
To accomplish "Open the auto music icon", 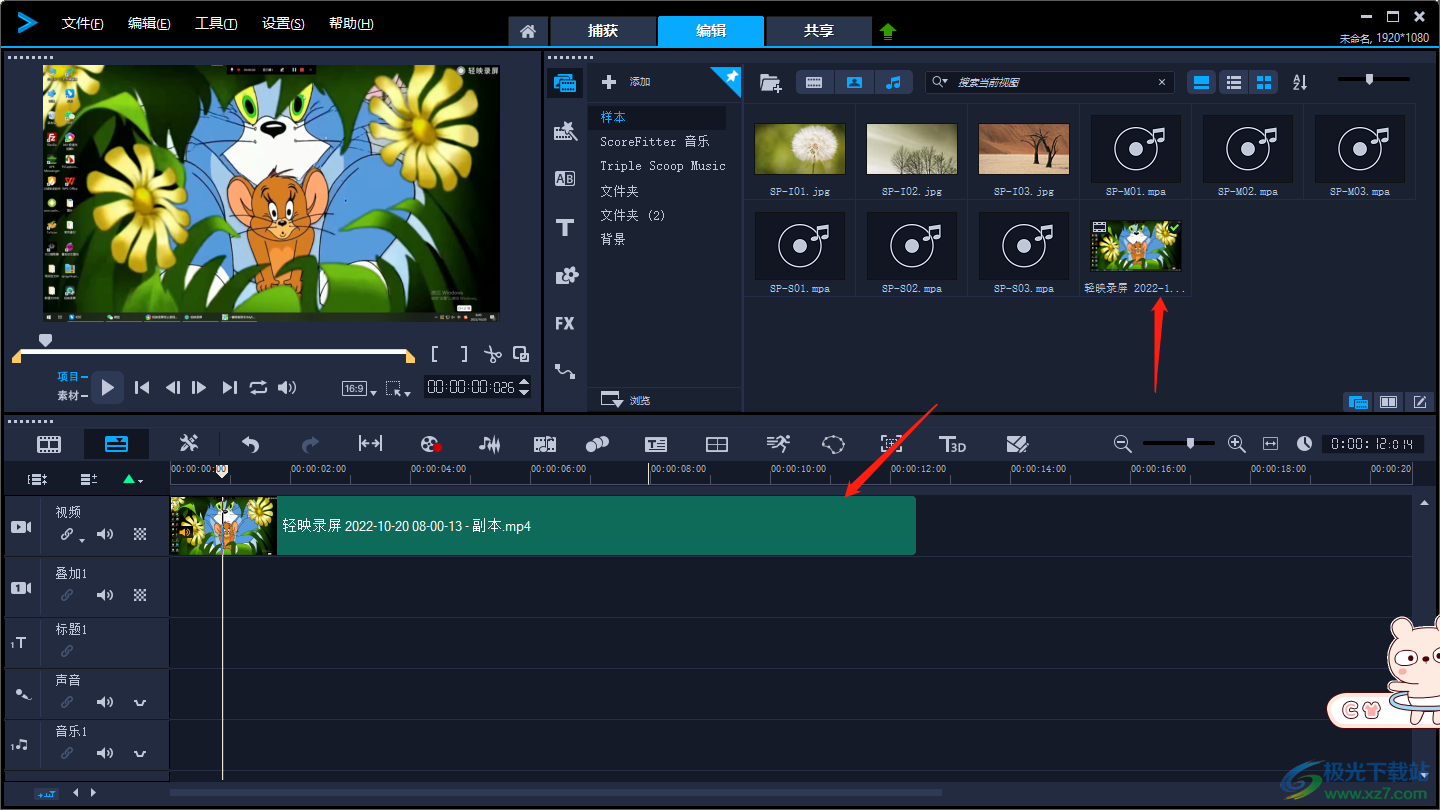I will [x=545, y=444].
